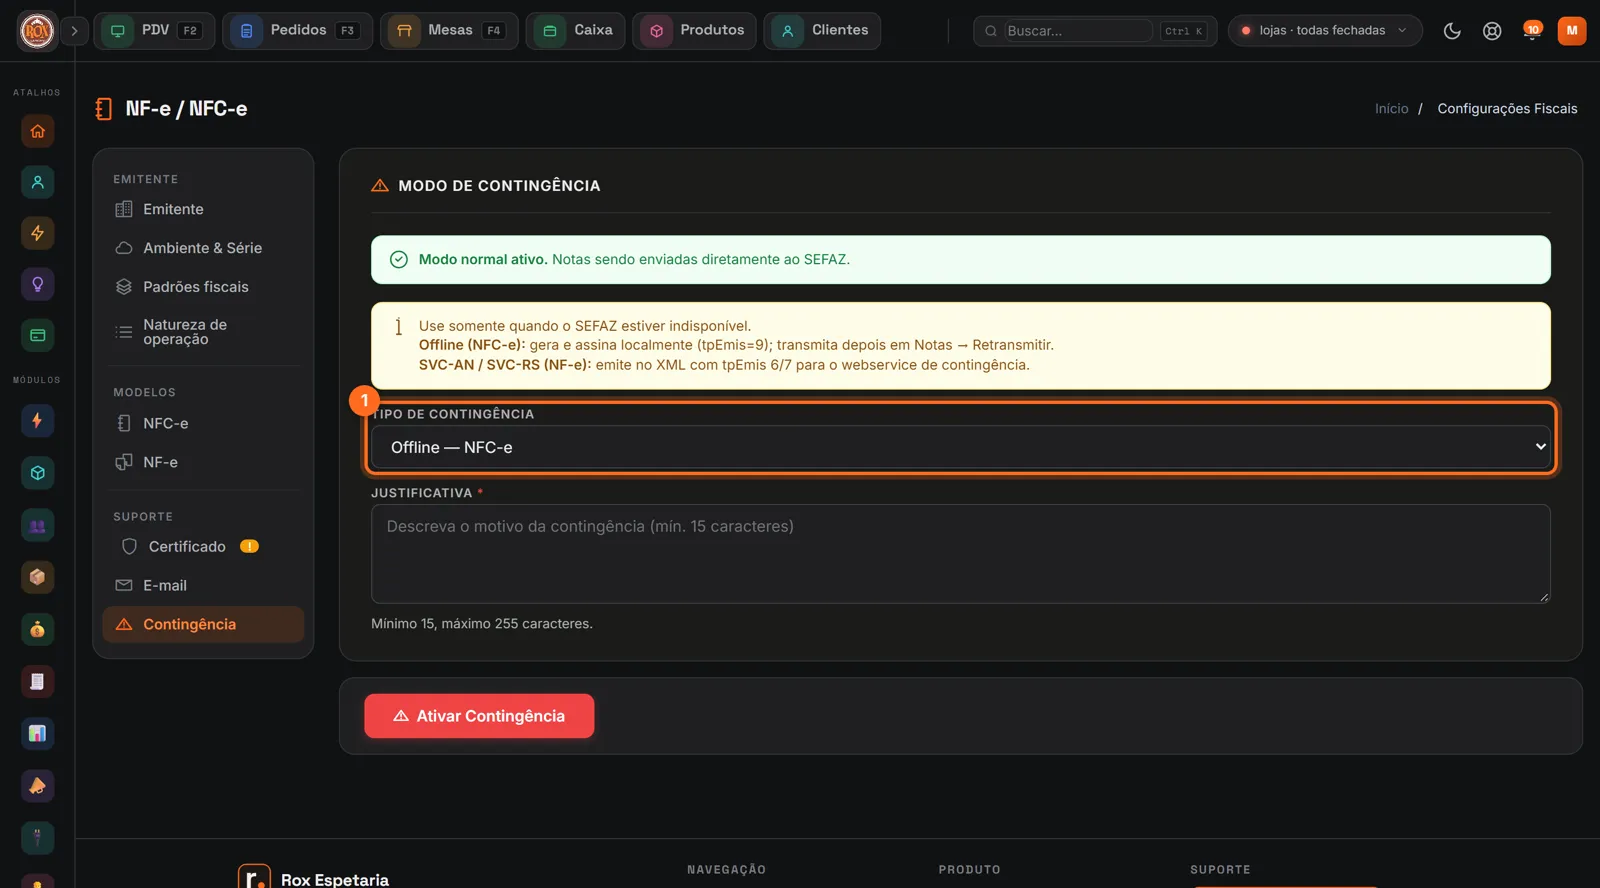This screenshot has height=888, width=1600.
Task: Click the lightning bolt shortcut icon
Action: [x=38, y=233]
